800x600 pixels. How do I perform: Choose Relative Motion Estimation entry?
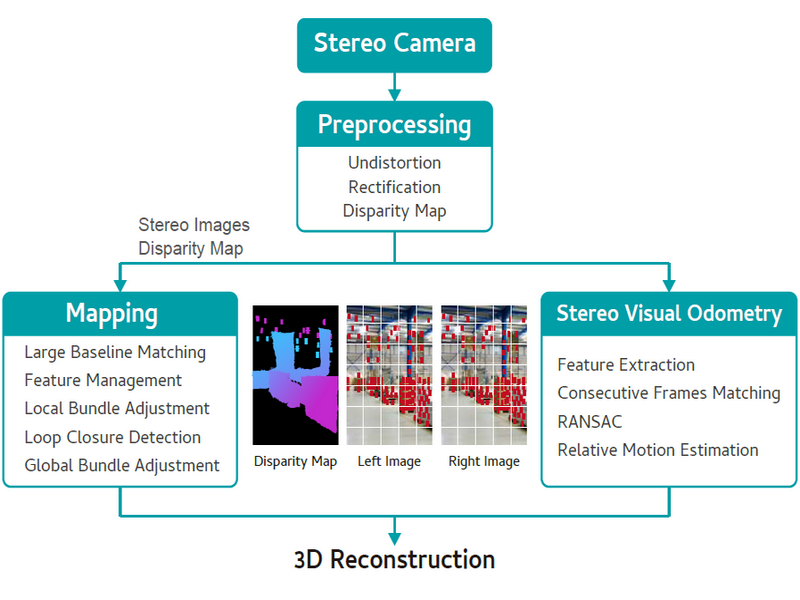pos(657,450)
